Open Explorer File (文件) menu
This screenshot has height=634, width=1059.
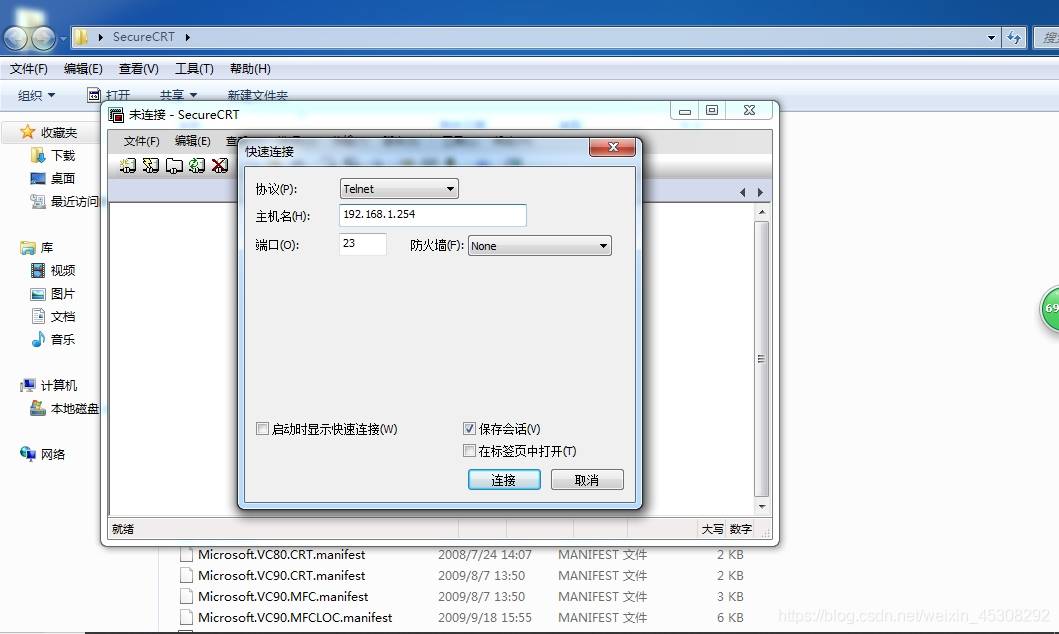(x=28, y=69)
